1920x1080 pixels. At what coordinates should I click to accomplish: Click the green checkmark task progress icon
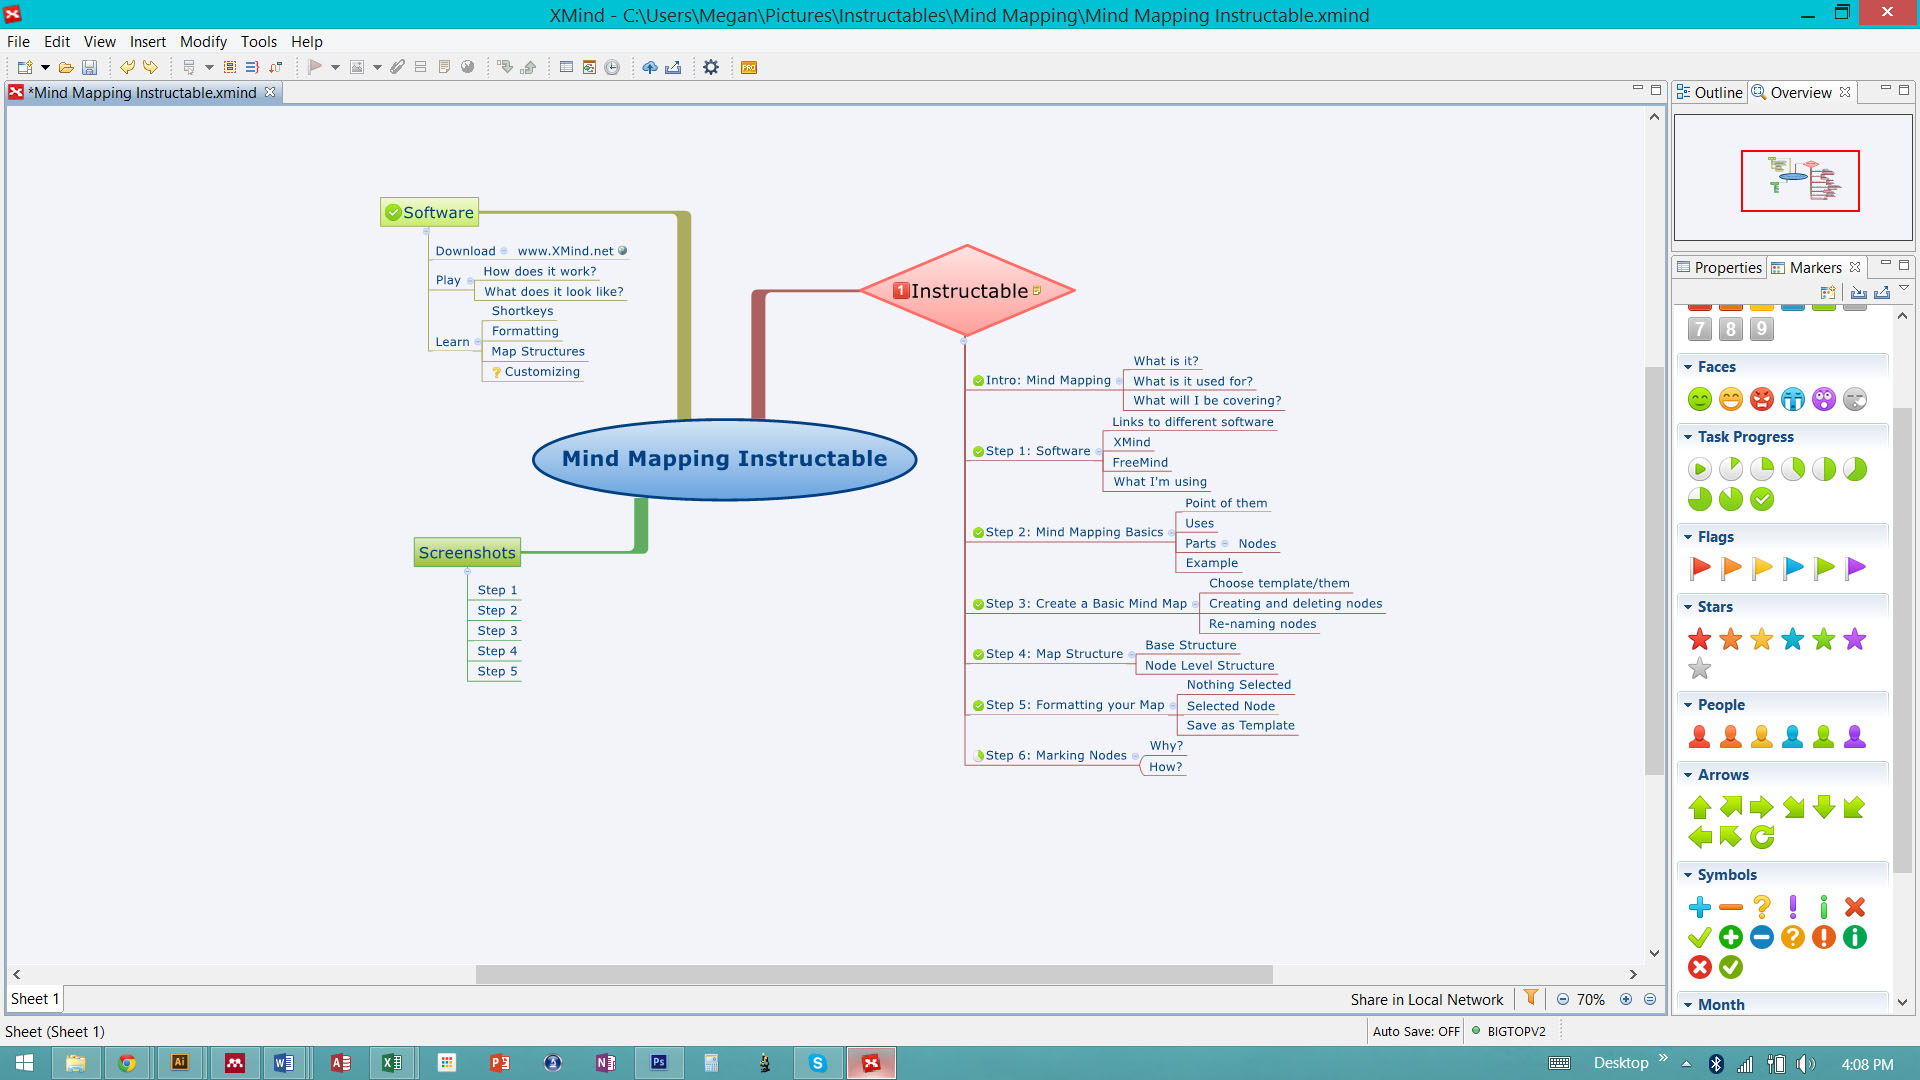pos(1762,500)
